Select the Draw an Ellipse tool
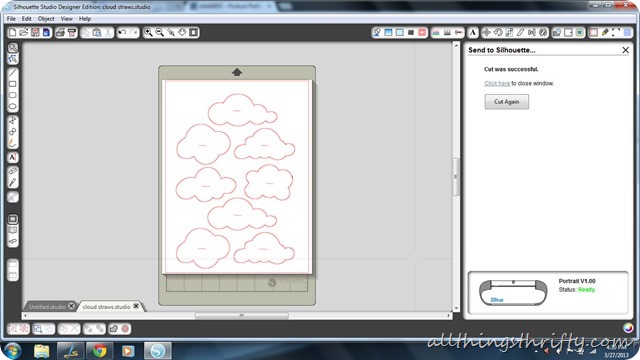Screen dimensions: 640x360 pyautogui.click(x=13, y=107)
